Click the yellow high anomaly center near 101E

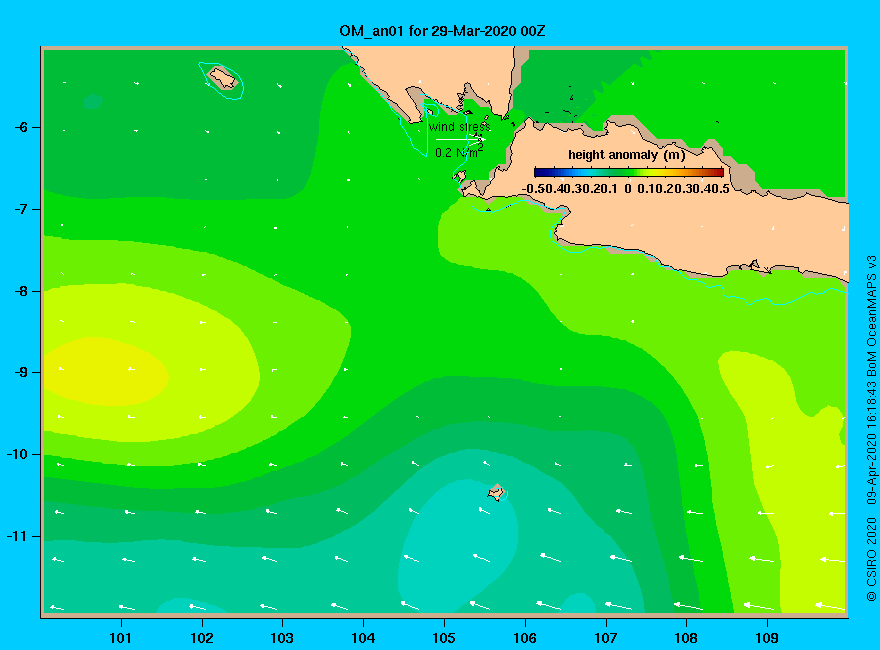click(107, 372)
